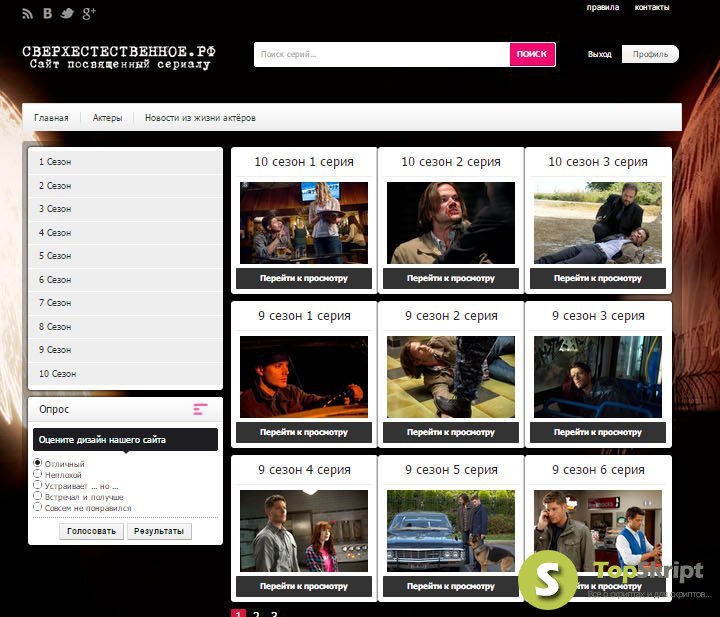
Task: Open '8 Сезон' in sidebar
Action: (x=125, y=327)
